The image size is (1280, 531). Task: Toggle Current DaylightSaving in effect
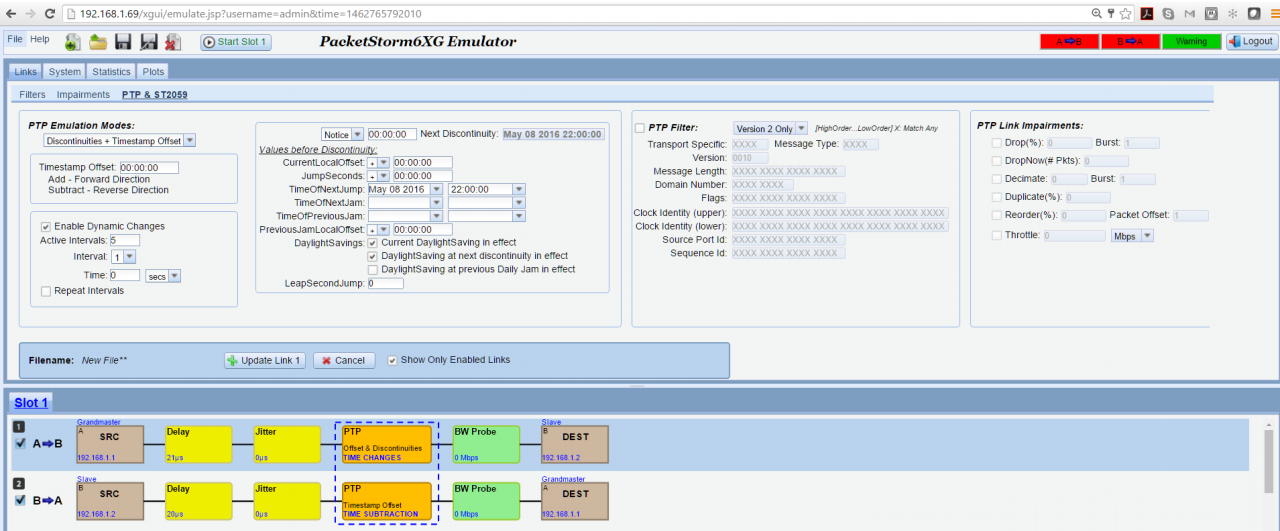tap(373, 243)
